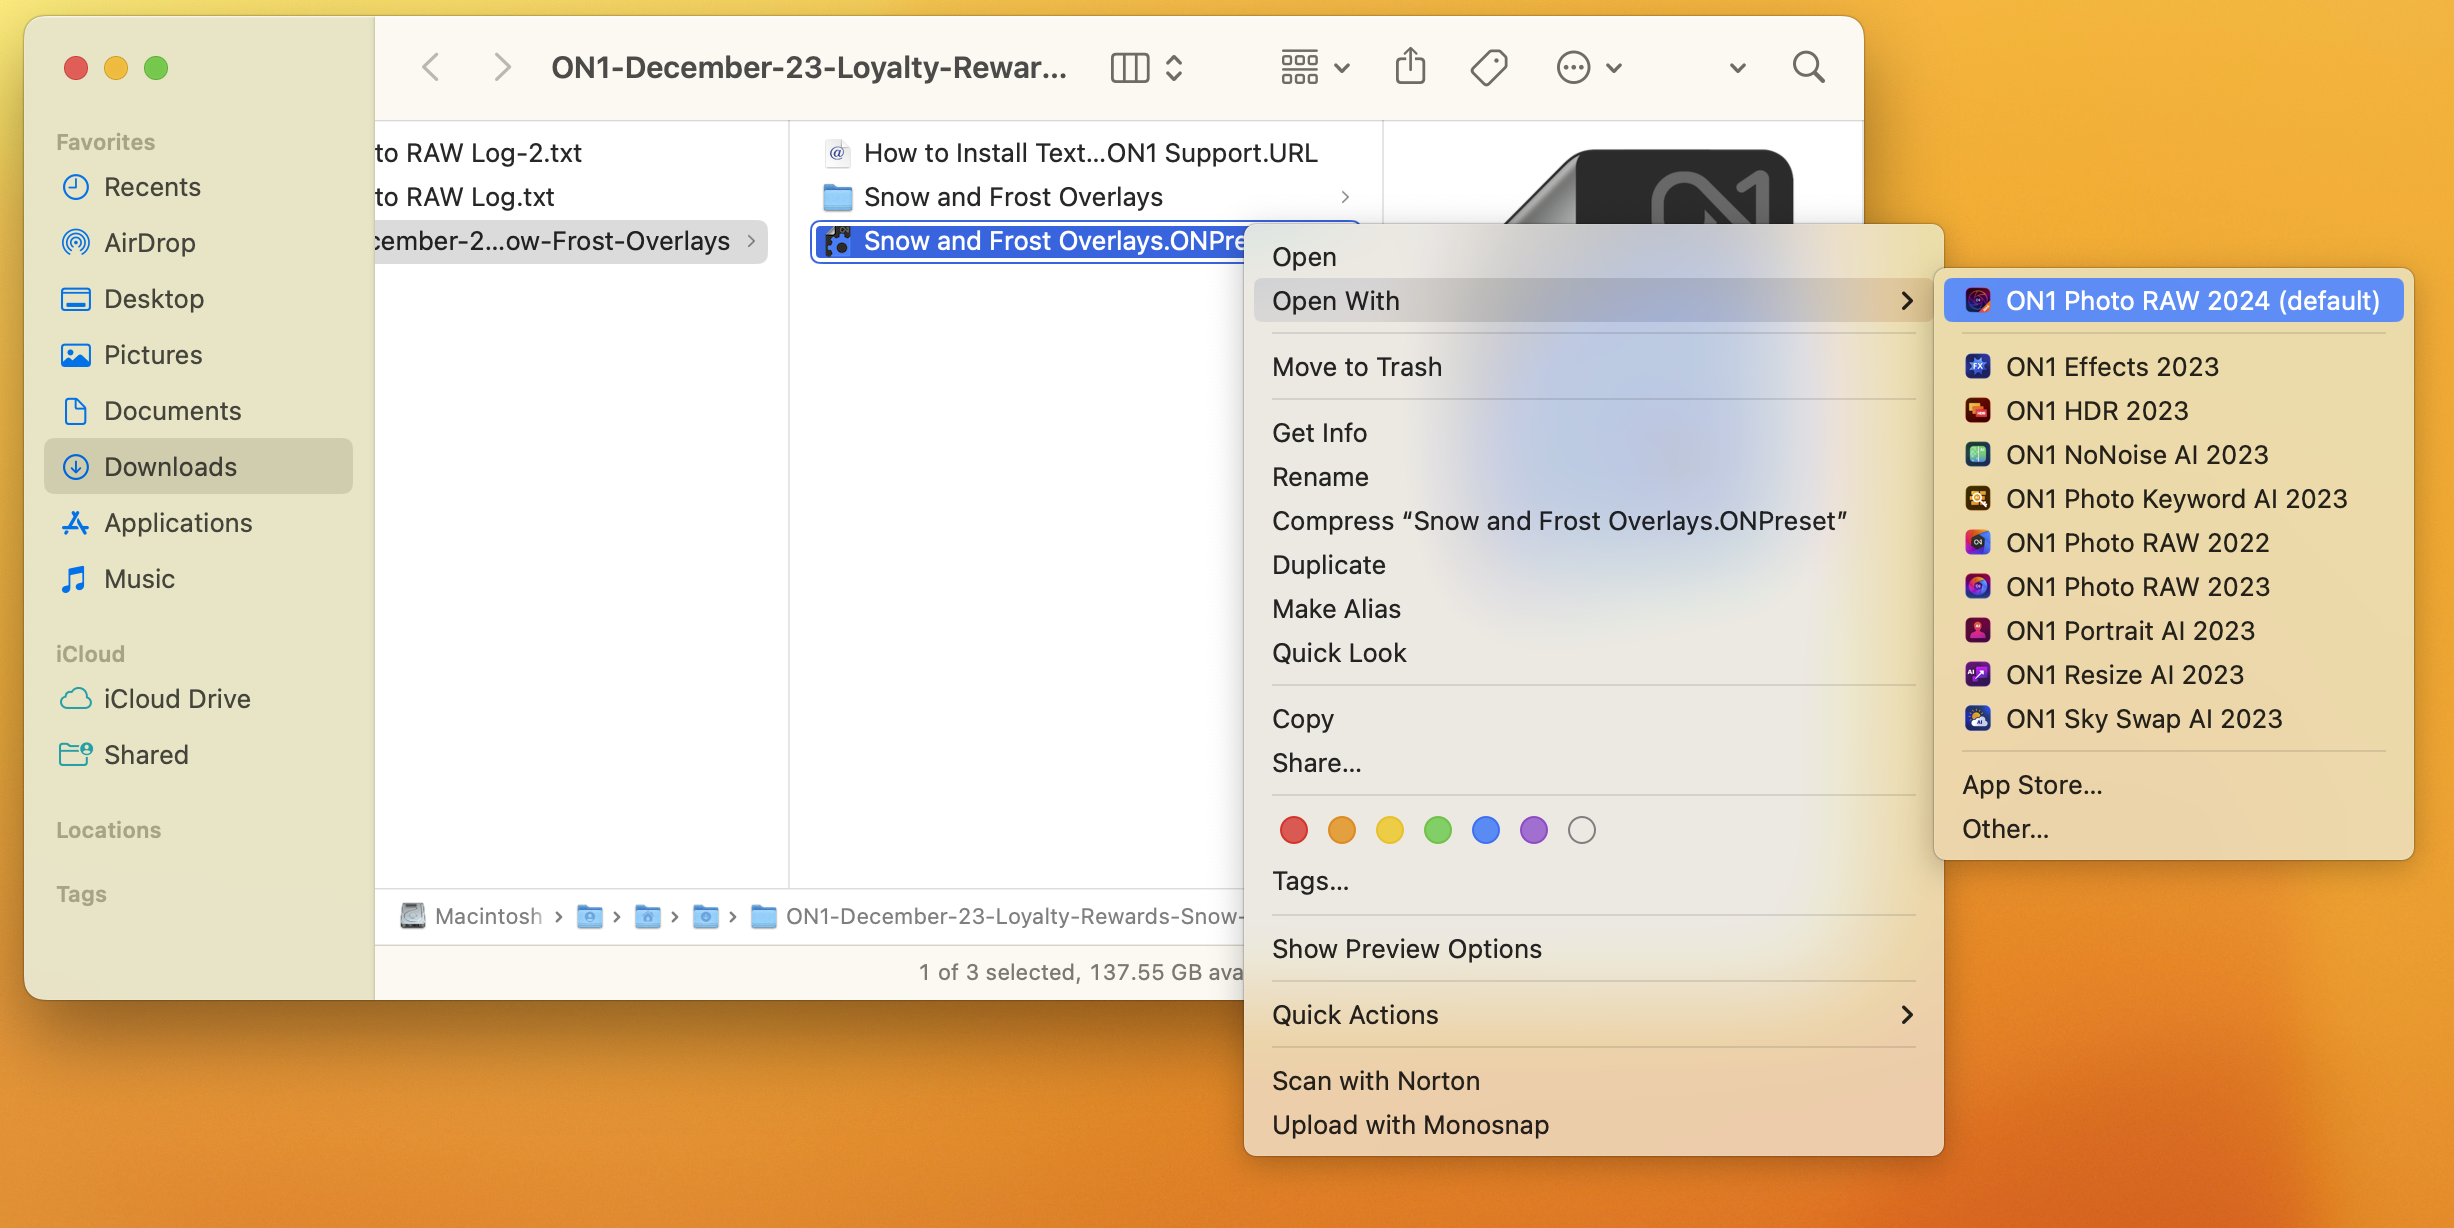
Task: Choose Quick Look
Action: [x=1593, y=653]
